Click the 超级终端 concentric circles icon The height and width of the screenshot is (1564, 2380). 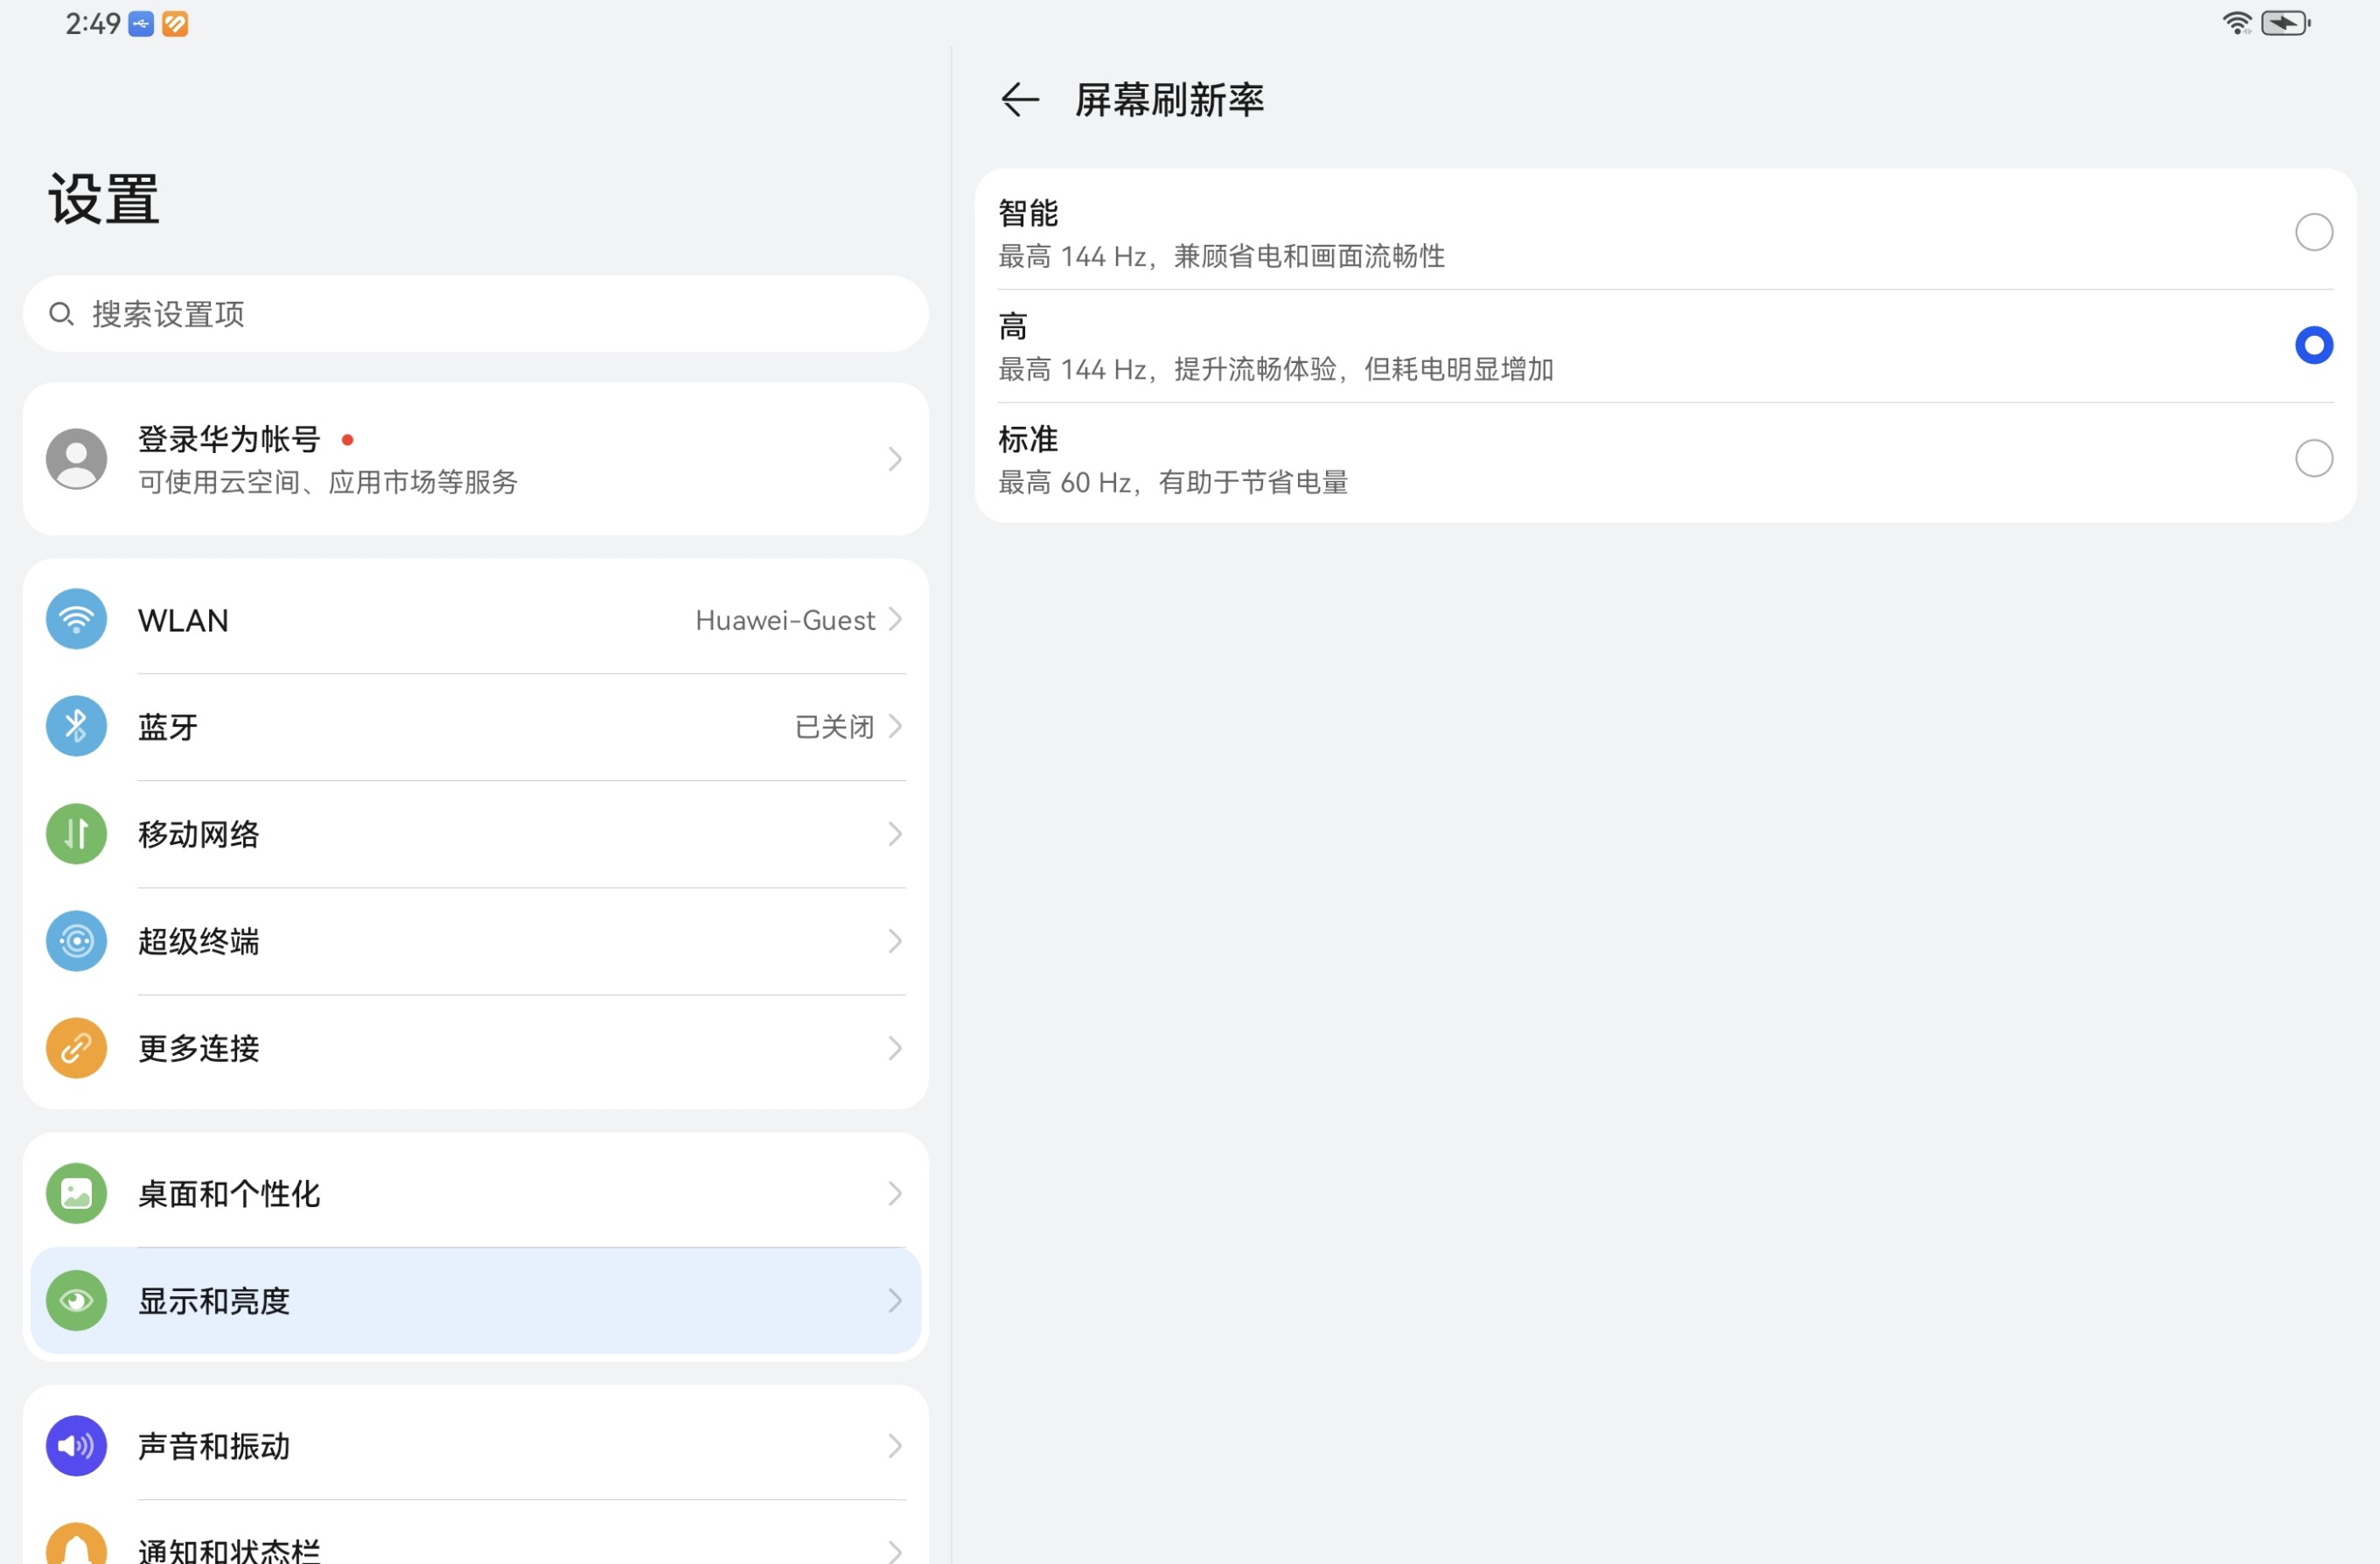click(76, 941)
